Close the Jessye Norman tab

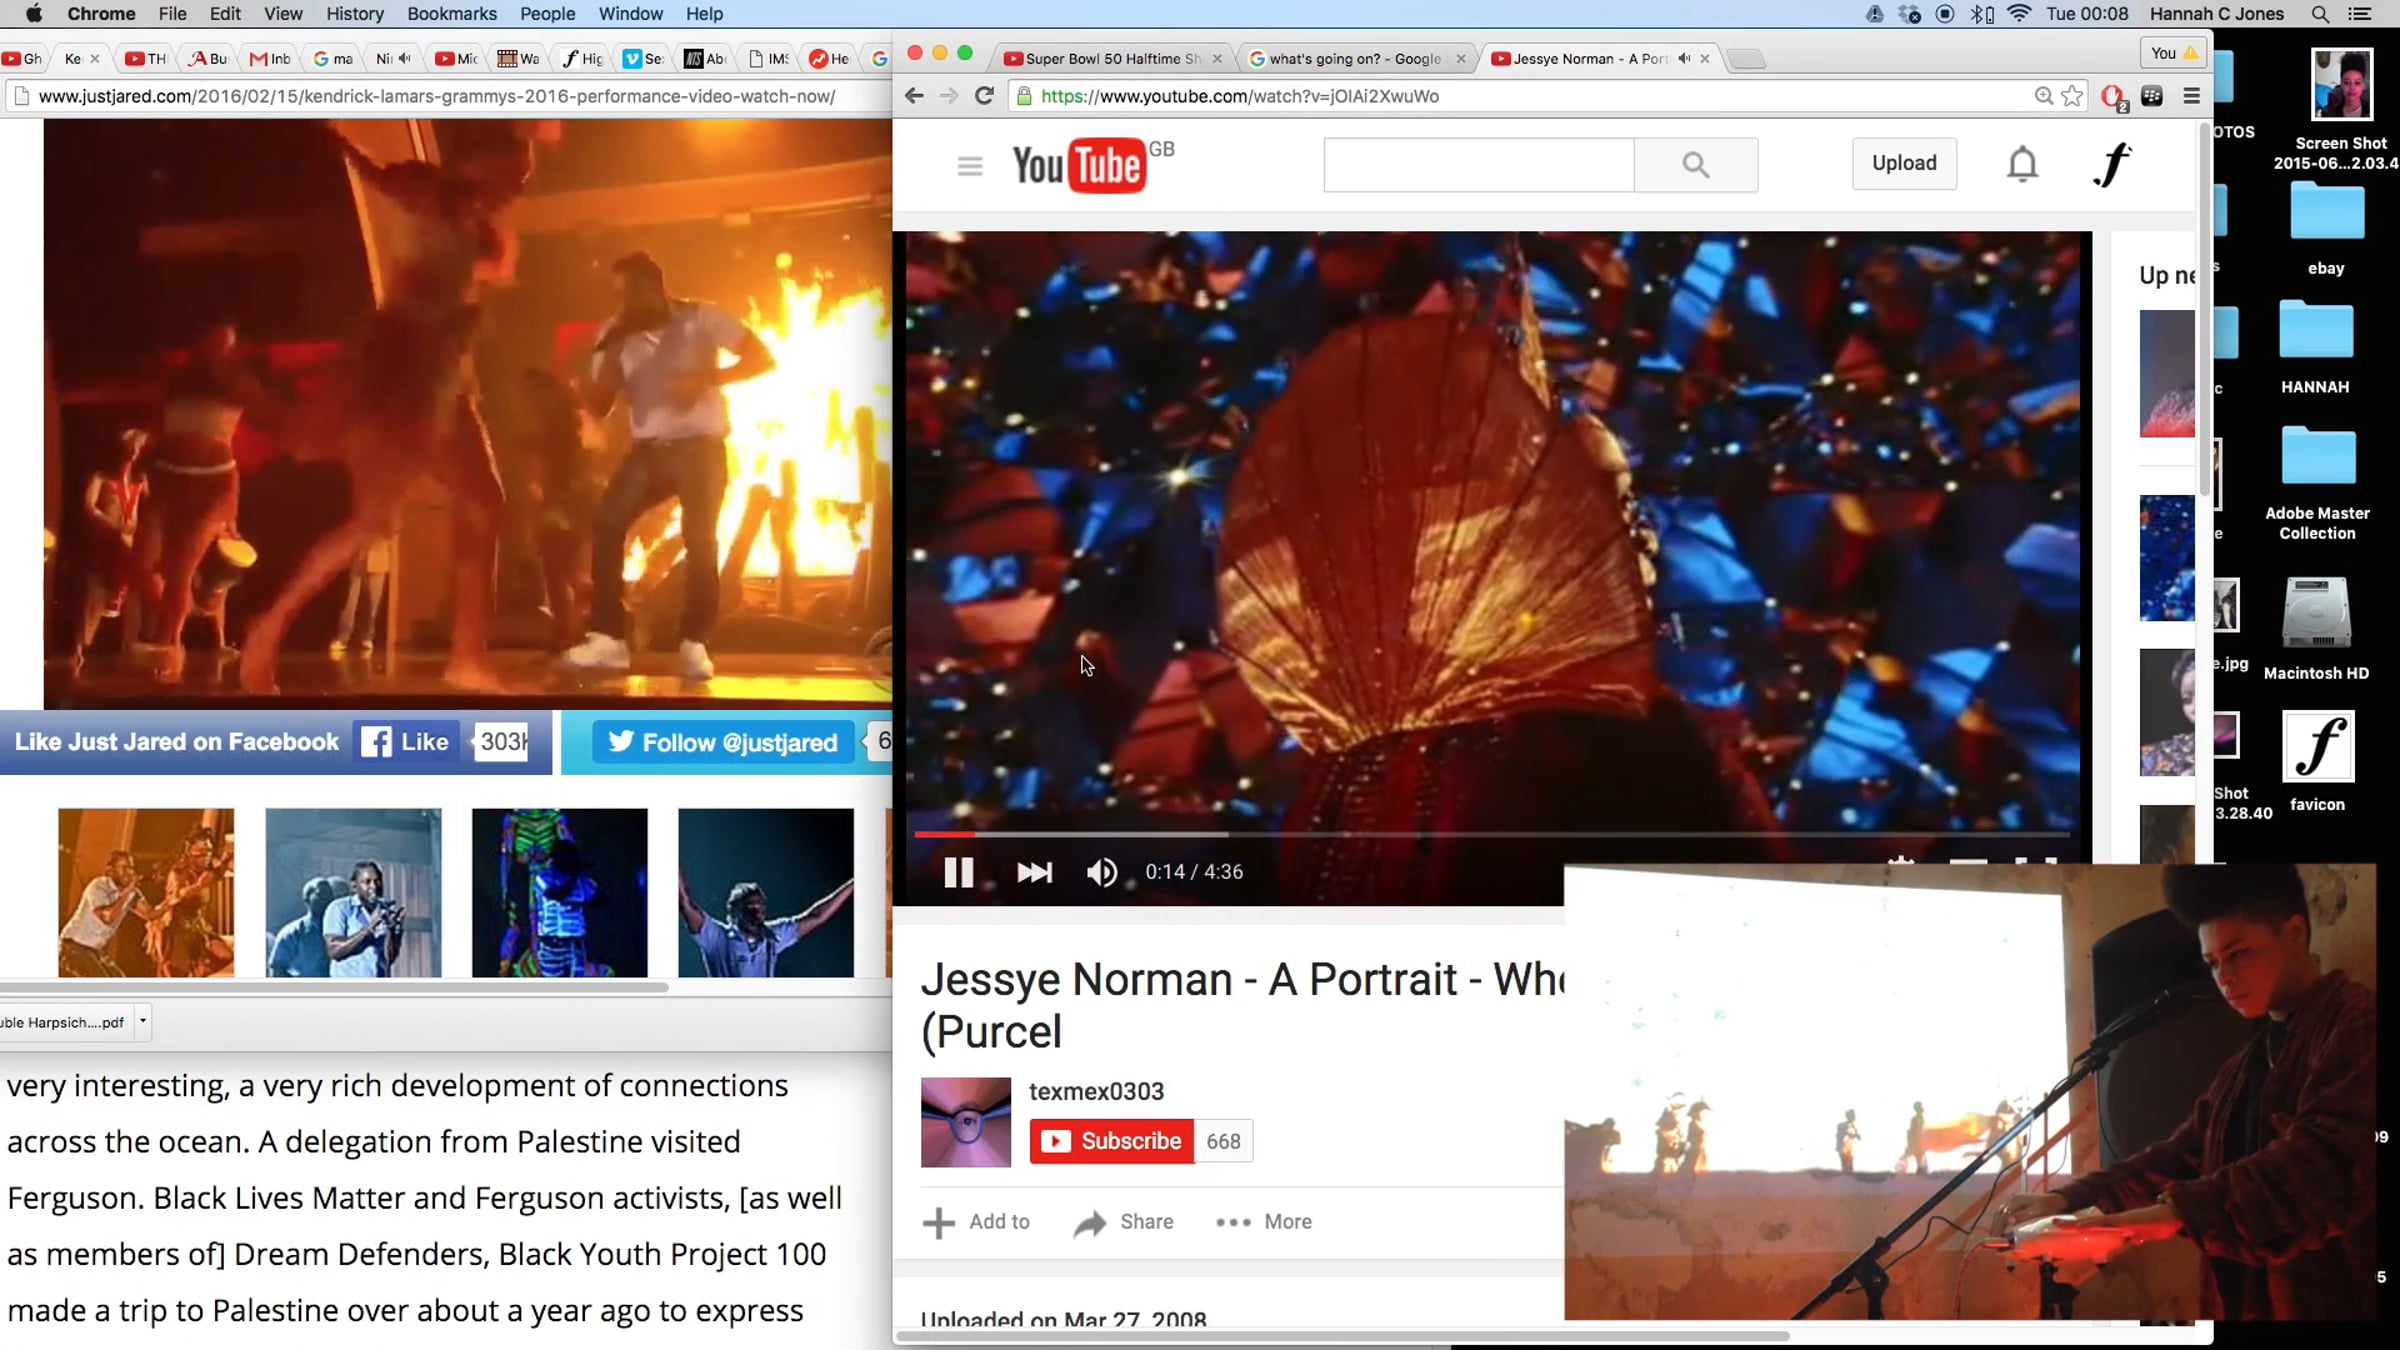(x=1705, y=59)
